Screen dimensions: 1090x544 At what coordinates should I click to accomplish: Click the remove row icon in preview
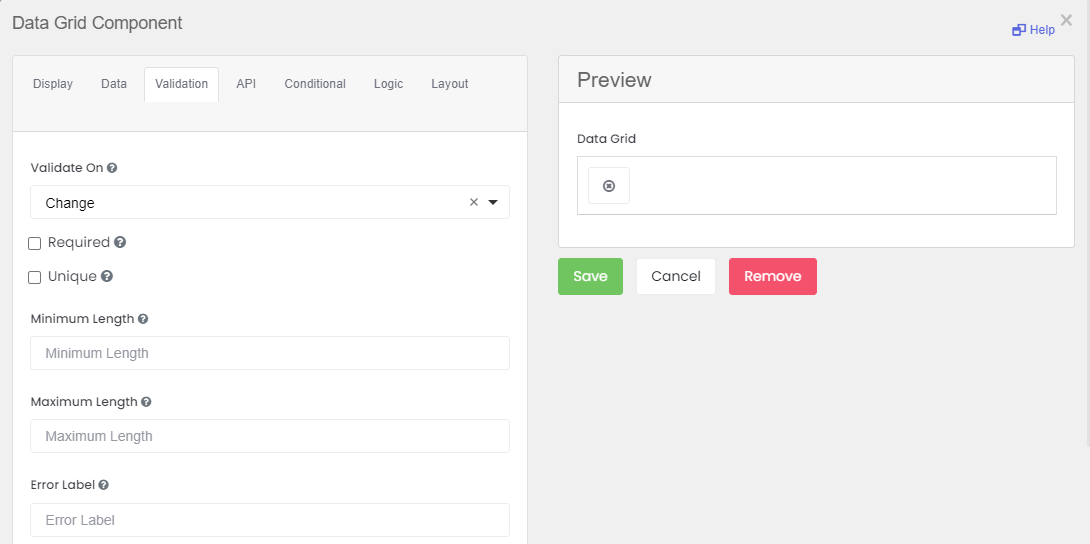[x=609, y=186]
